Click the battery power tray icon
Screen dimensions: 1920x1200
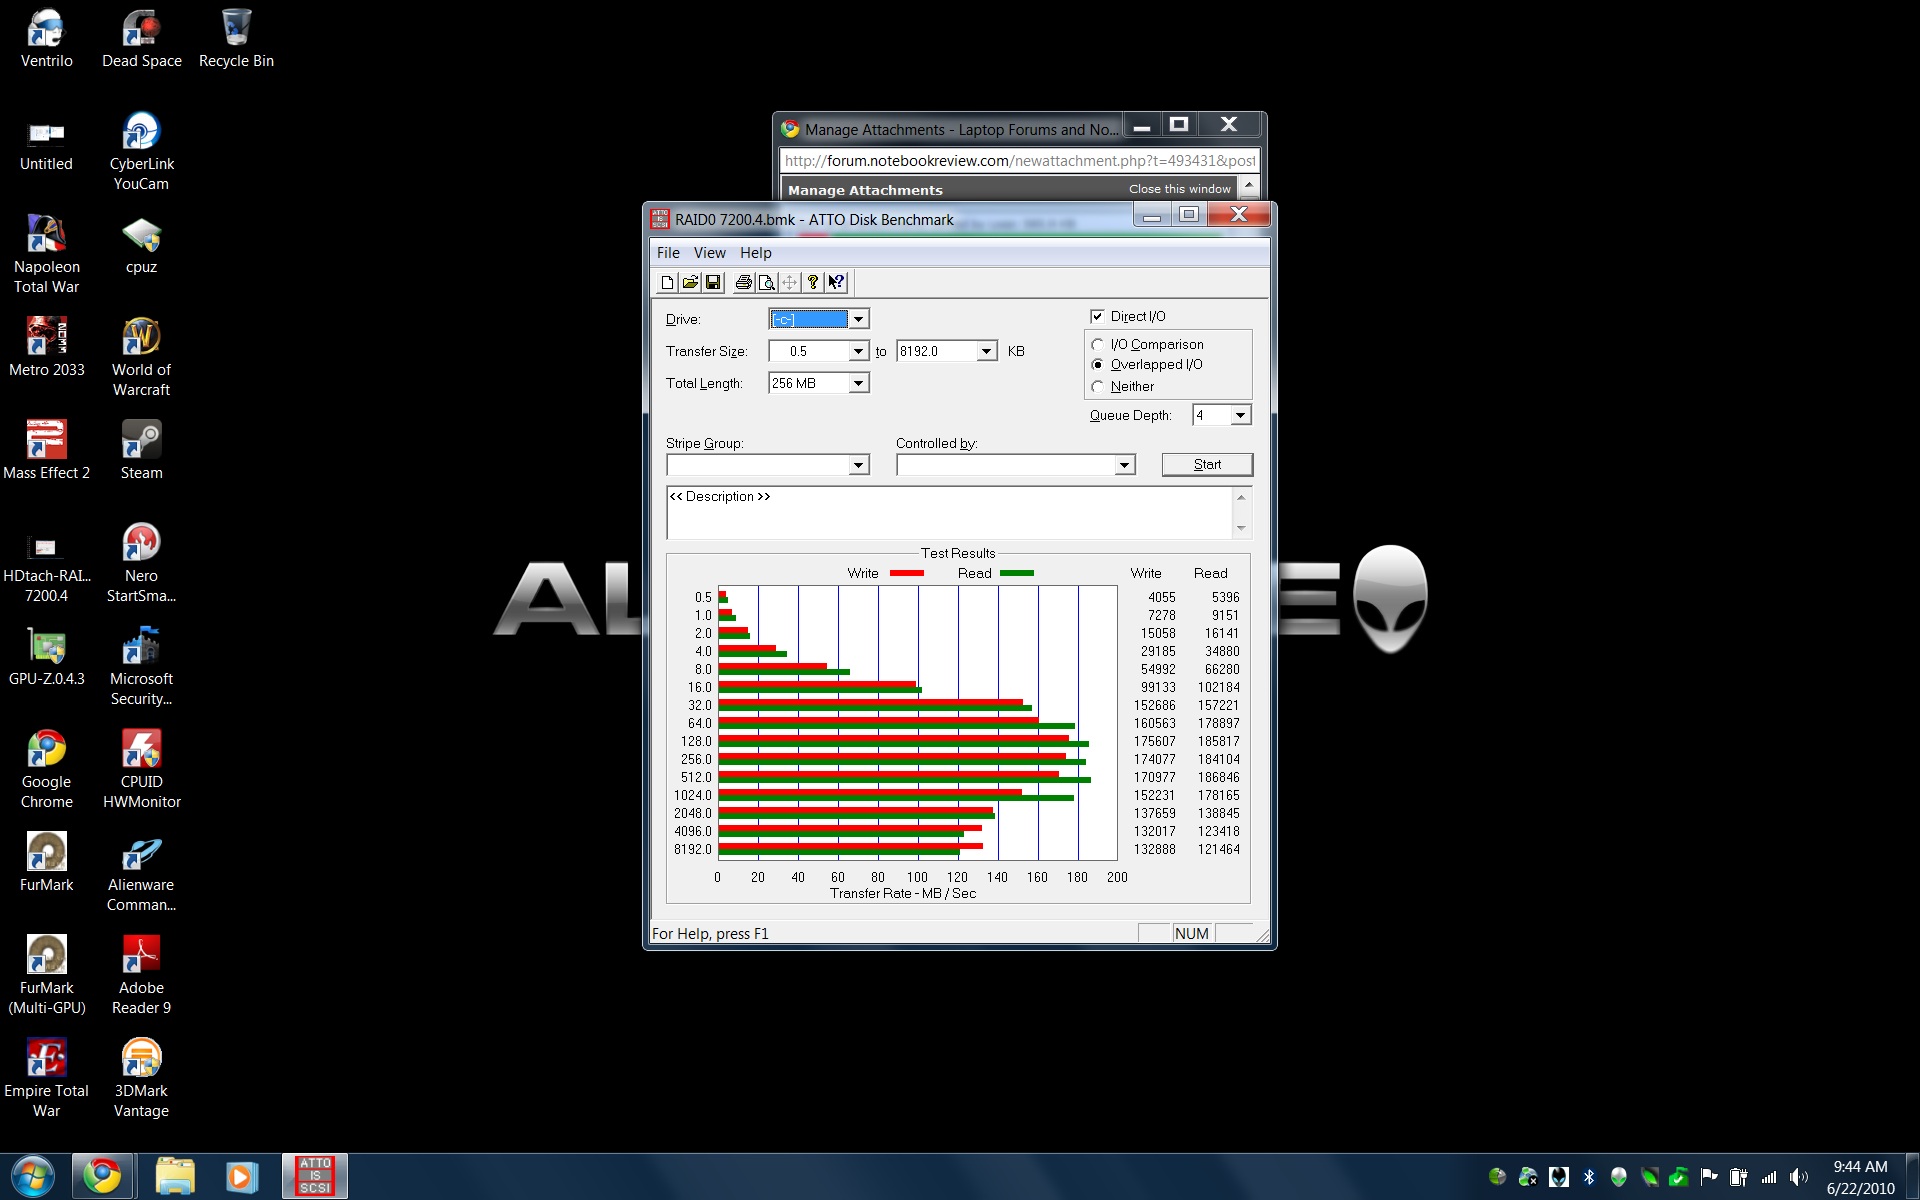coord(1739,1177)
